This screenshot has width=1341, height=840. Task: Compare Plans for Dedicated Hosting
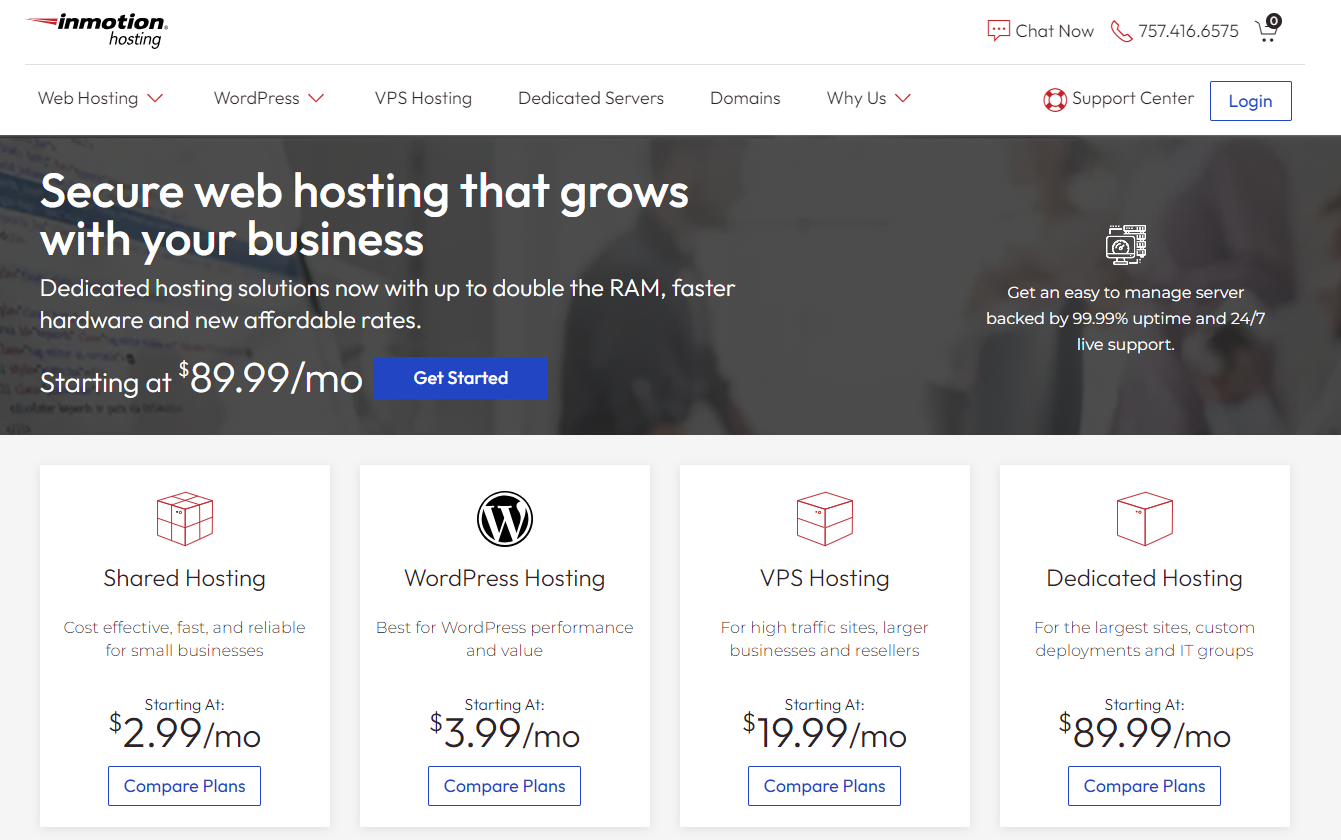coord(1145,786)
